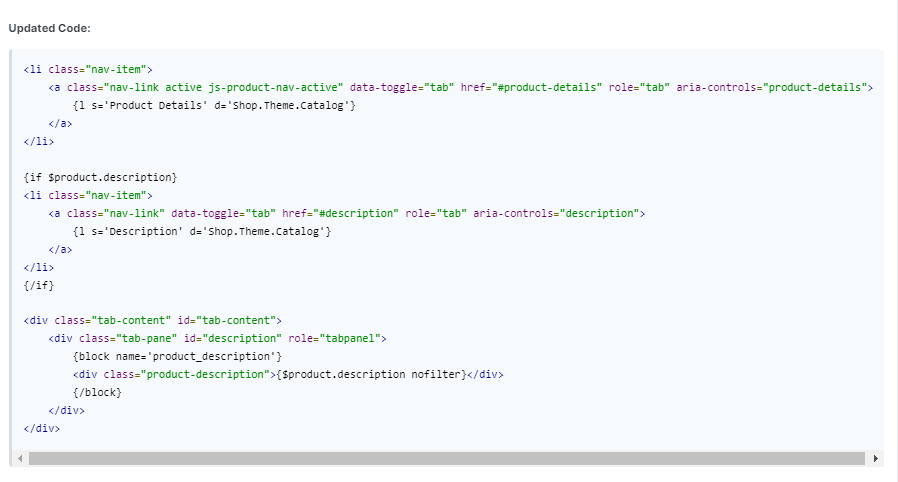Click aria-controls="product-details" attribute
The height and width of the screenshot is (482, 898).
pyautogui.click(x=771, y=88)
